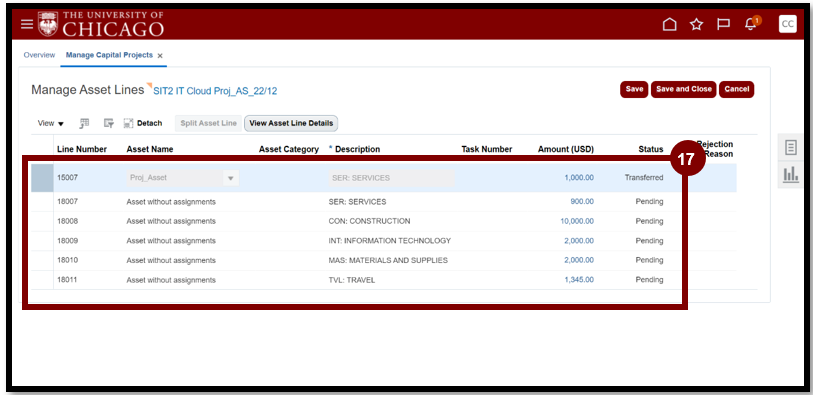Expand the Proj_Asset asset name dropdown
Screen dimensions: 813x395
[231, 178]
